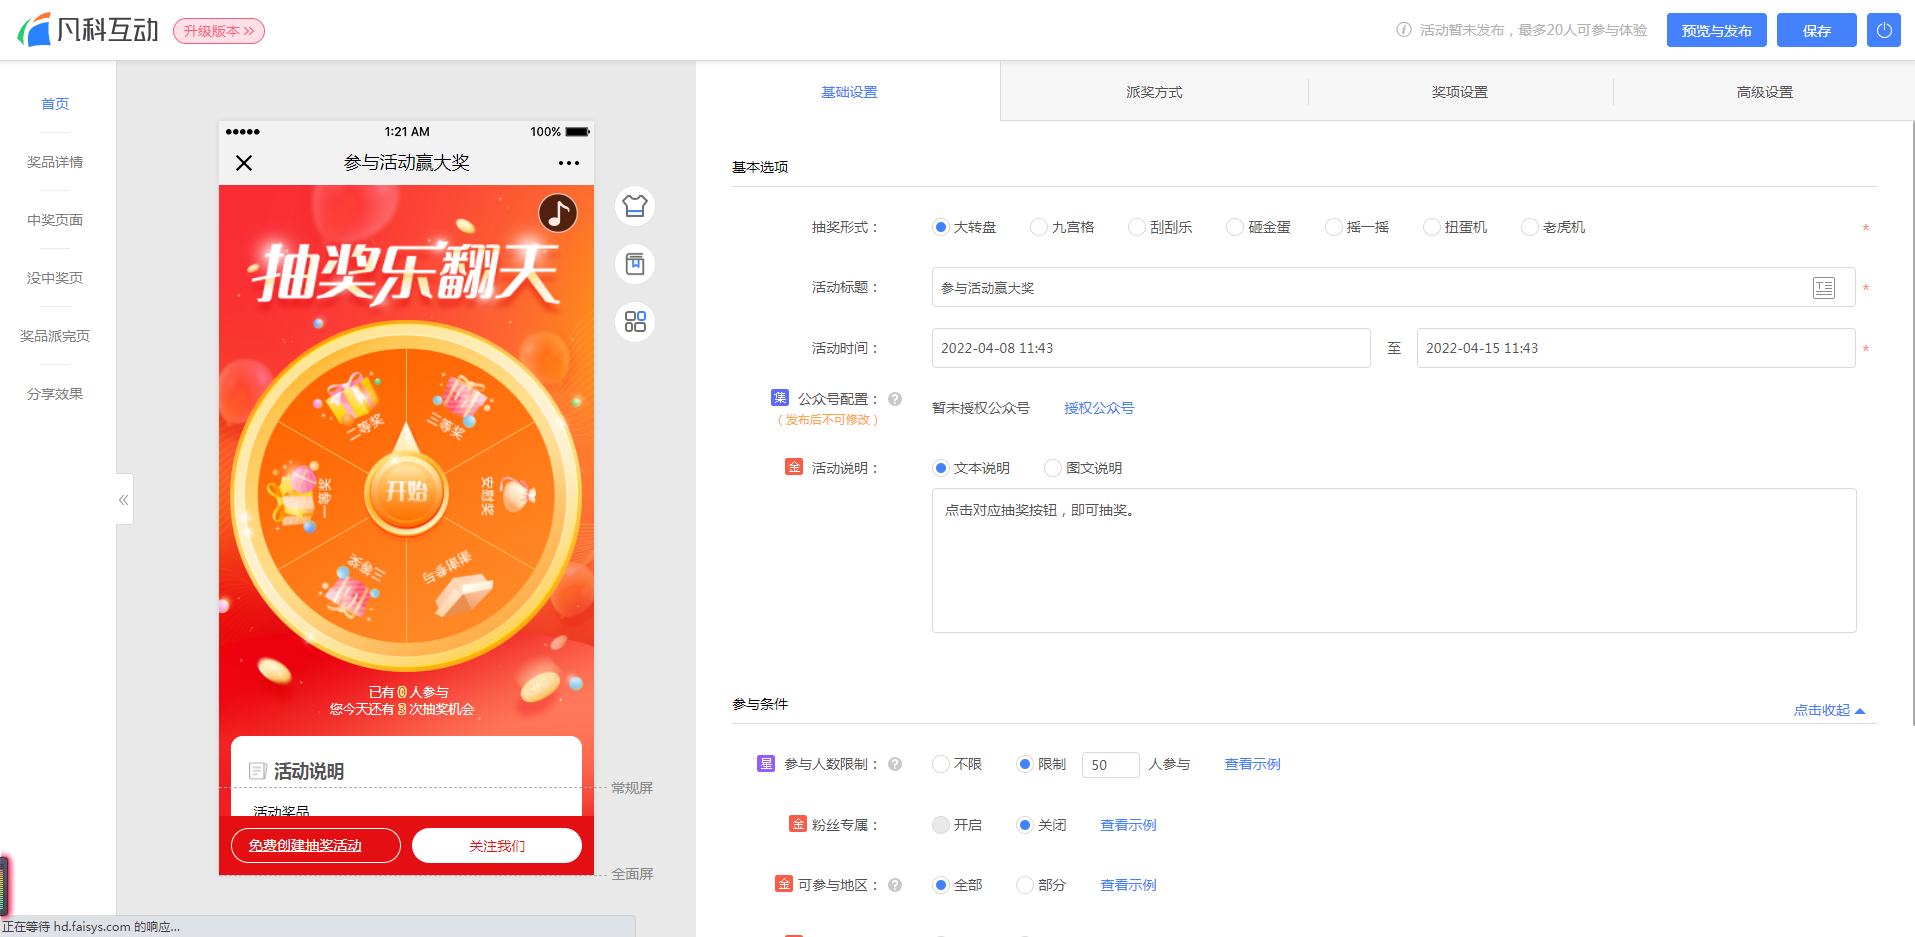Click the 开始 button on the wheel
The image size is (1915, 937).
click(406, 490)
